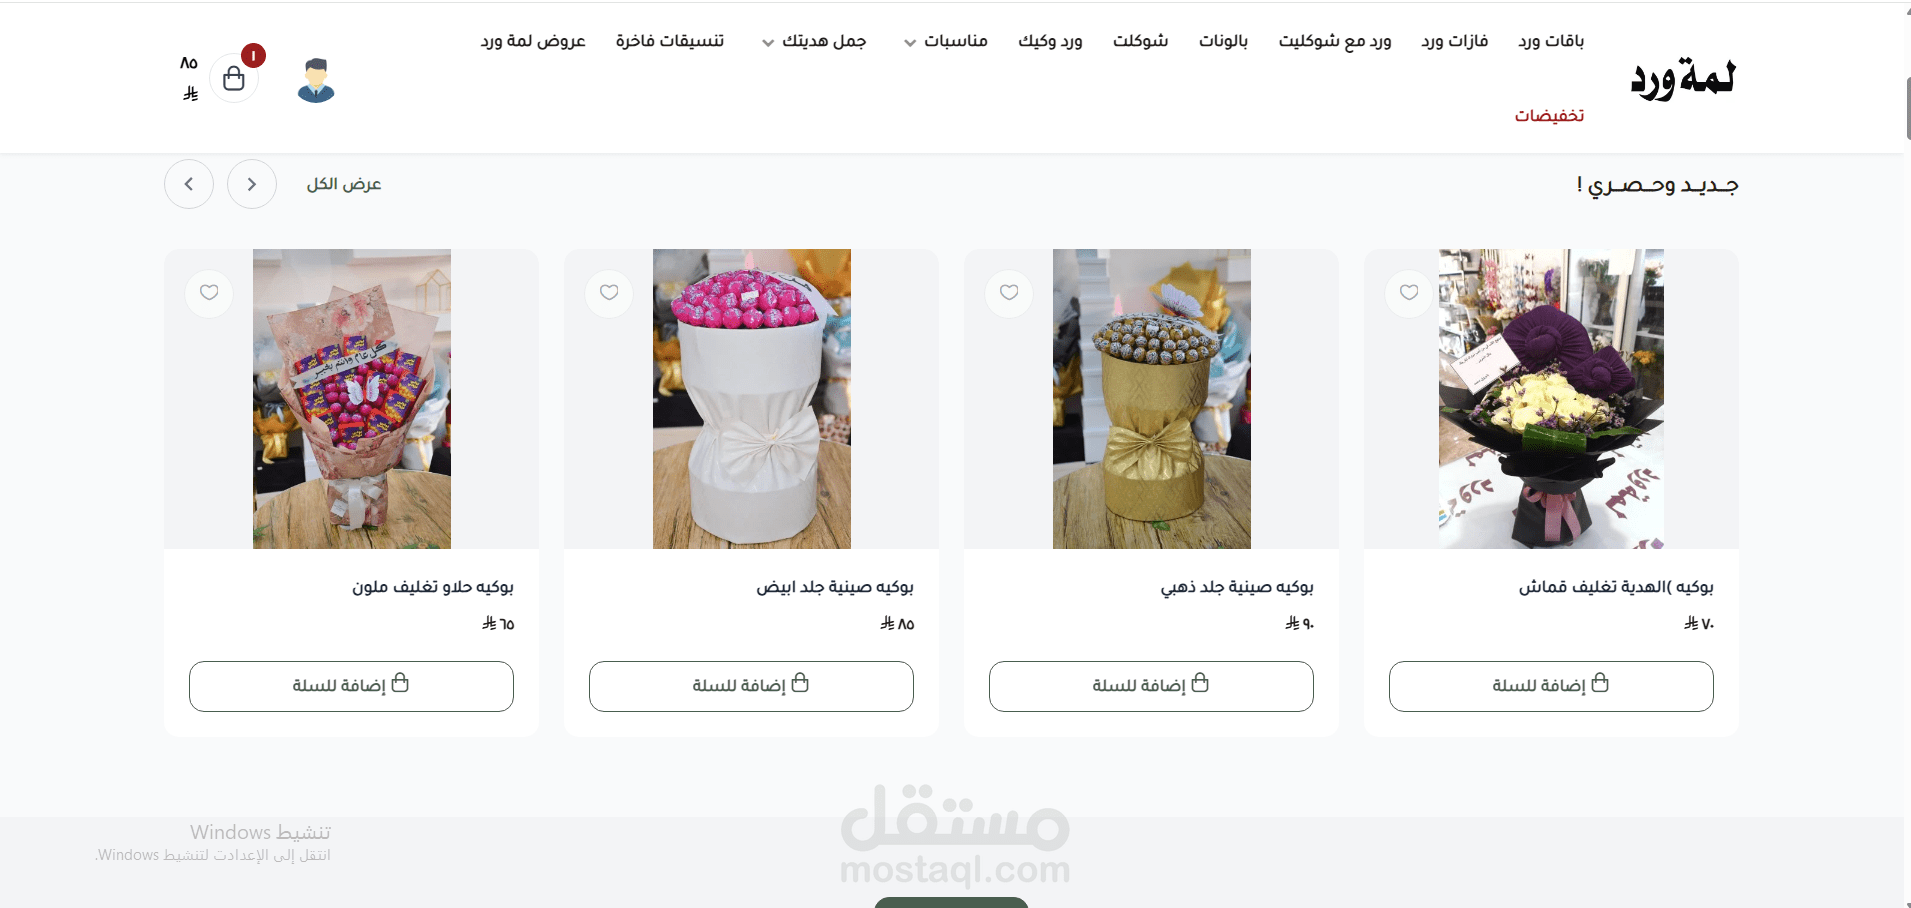Open the بالونات menu item
Viewport: 1911px width, 908px height.
pos(1224,41)
